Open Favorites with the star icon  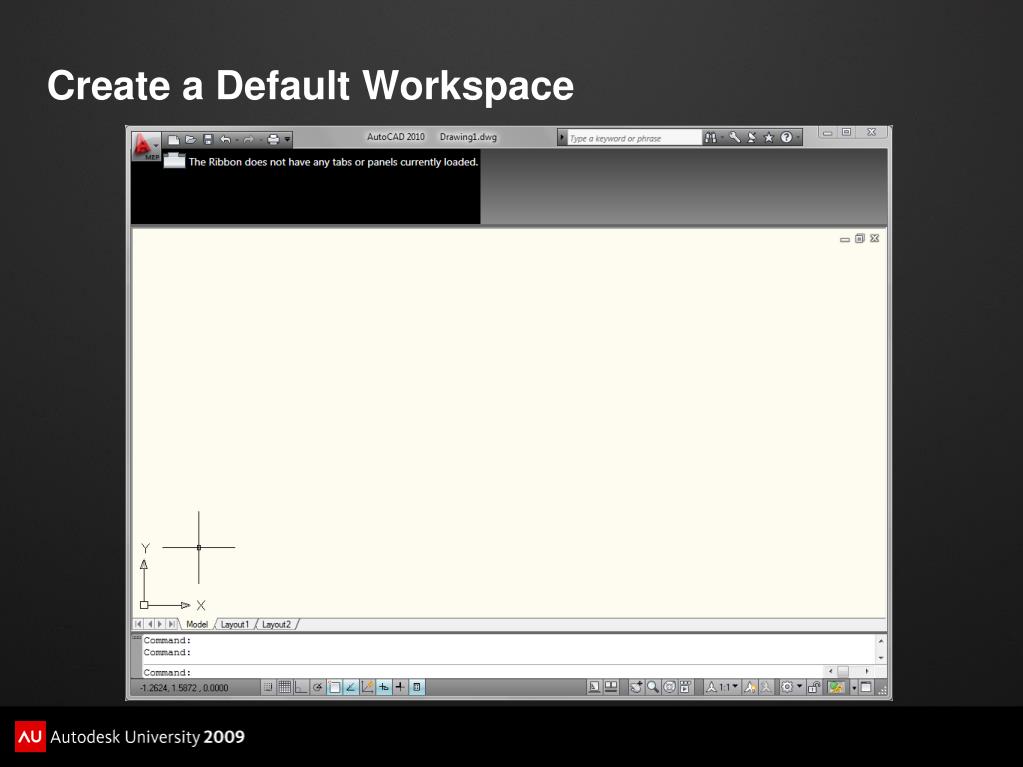click(x=769, y=138)
